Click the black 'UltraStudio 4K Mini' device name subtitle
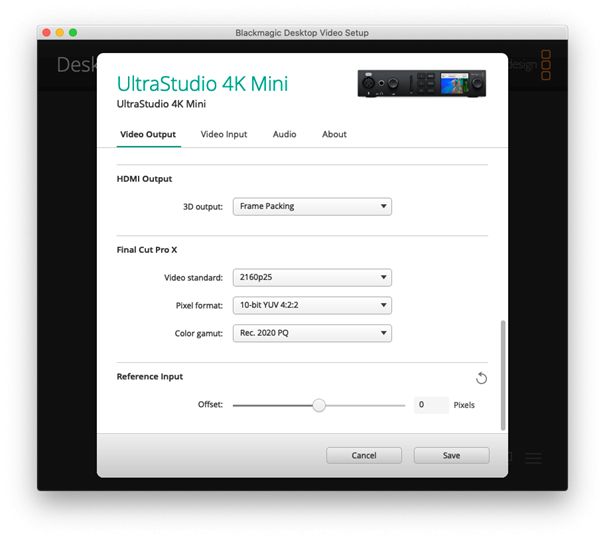Viewport: 605px width, 540px height. (161, 104)
